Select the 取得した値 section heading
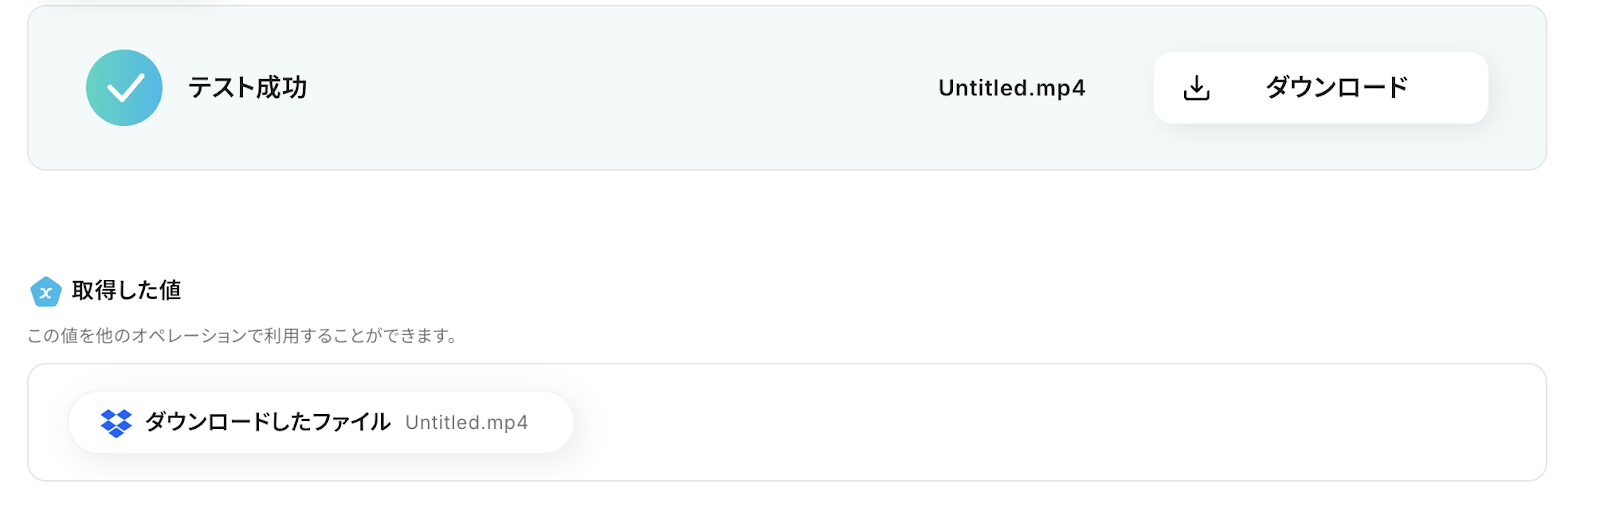The image size is (1600, 520). (x=126, y=291)
